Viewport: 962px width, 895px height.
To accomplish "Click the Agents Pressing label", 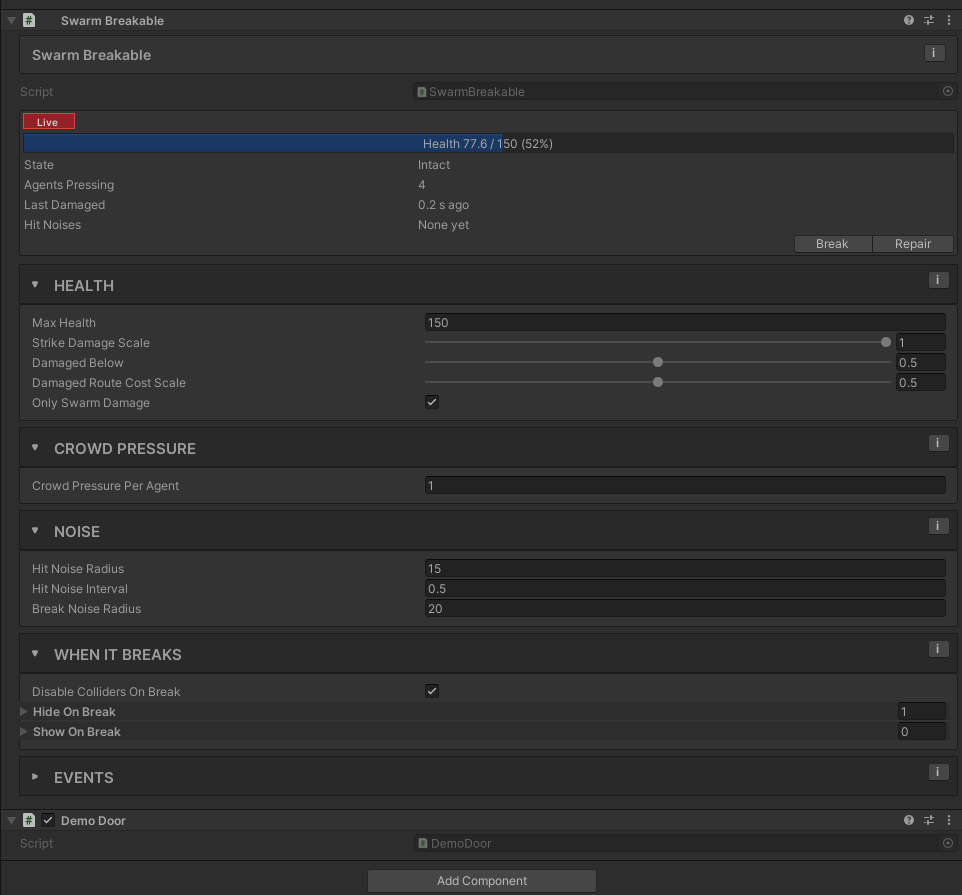I will click(x=69, y=185).
